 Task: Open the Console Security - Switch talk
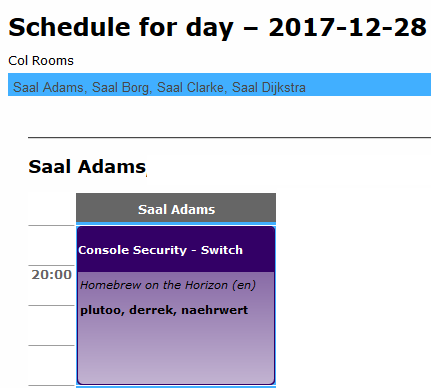click(x=160, y=250)
